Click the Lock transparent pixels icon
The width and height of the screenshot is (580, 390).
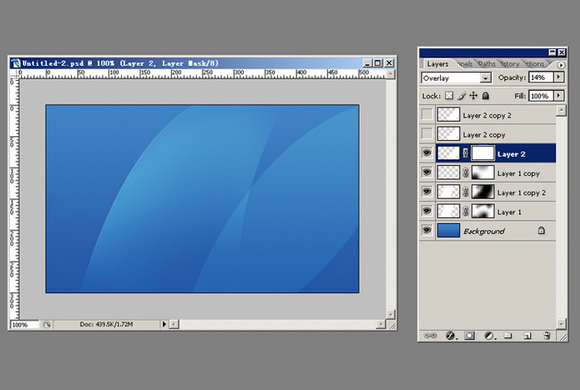tap(449, 96)
